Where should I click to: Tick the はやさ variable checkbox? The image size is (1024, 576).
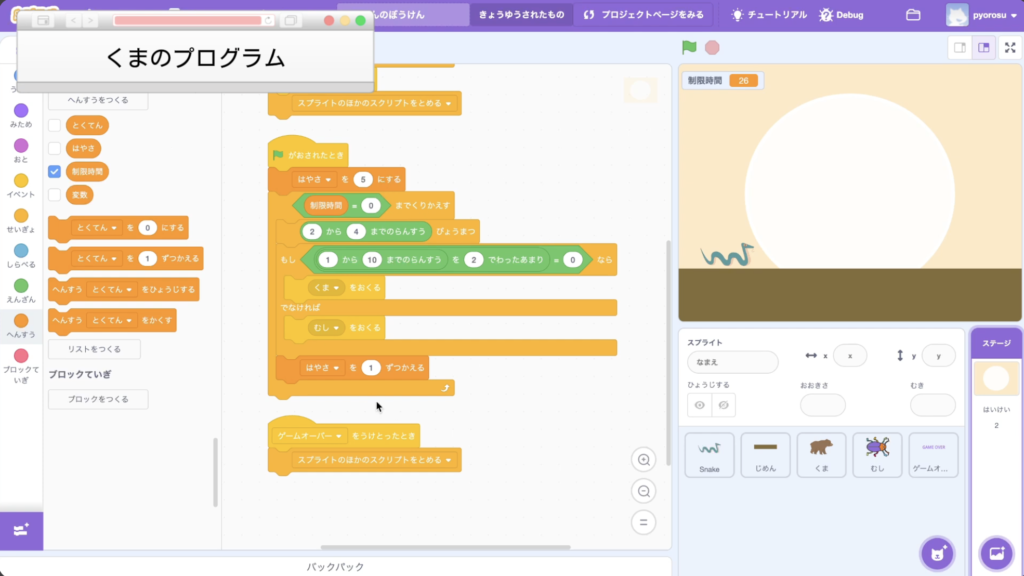tap(55, 148)
